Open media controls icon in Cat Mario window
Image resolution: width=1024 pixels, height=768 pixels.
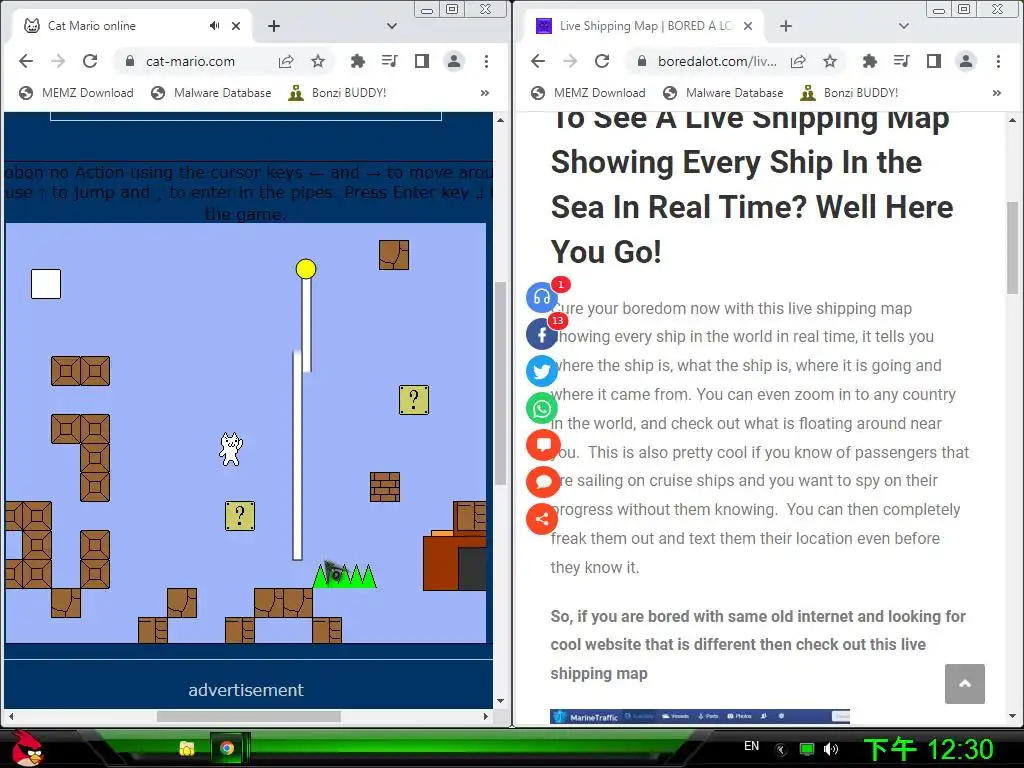pos(390,61)
